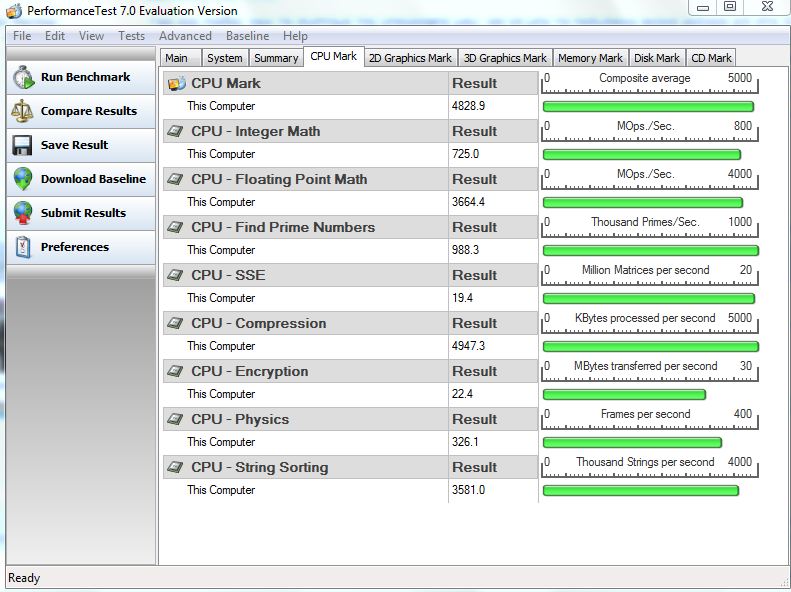Click the Compare Results scales icon

click(22, 111)
